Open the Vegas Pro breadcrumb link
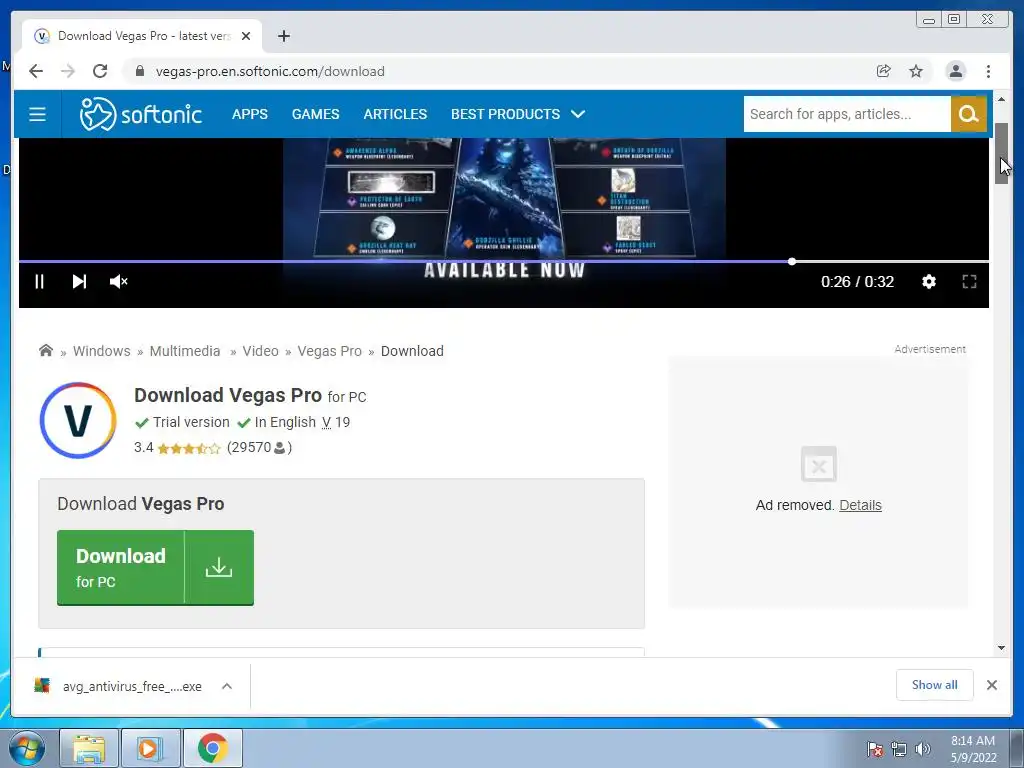The width and height of the screenshot is (1024, 768). pos(330,351)
